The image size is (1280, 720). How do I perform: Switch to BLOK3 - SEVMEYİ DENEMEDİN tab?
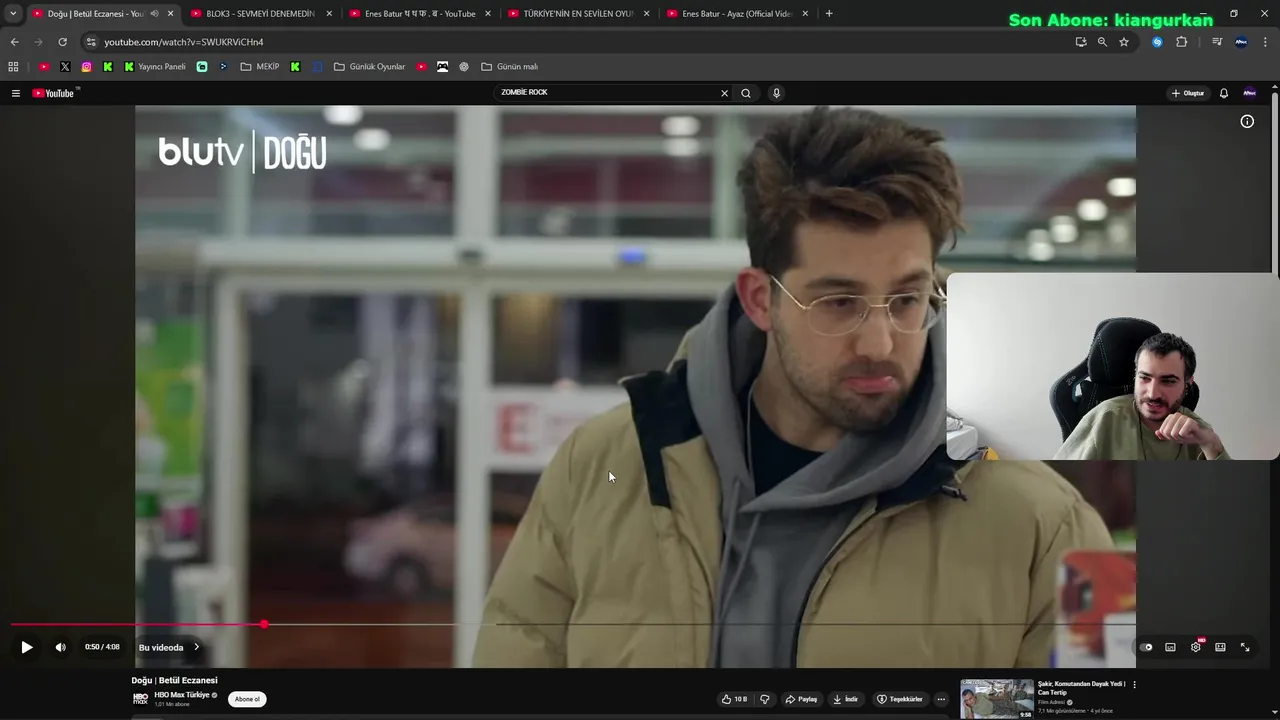click(260, 14)
